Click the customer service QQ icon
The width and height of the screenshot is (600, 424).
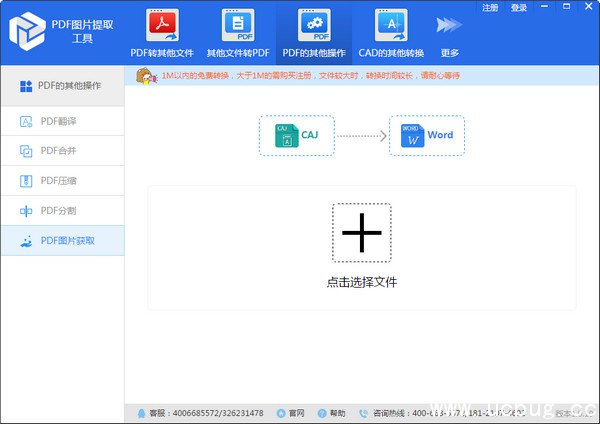pos(141,413)
